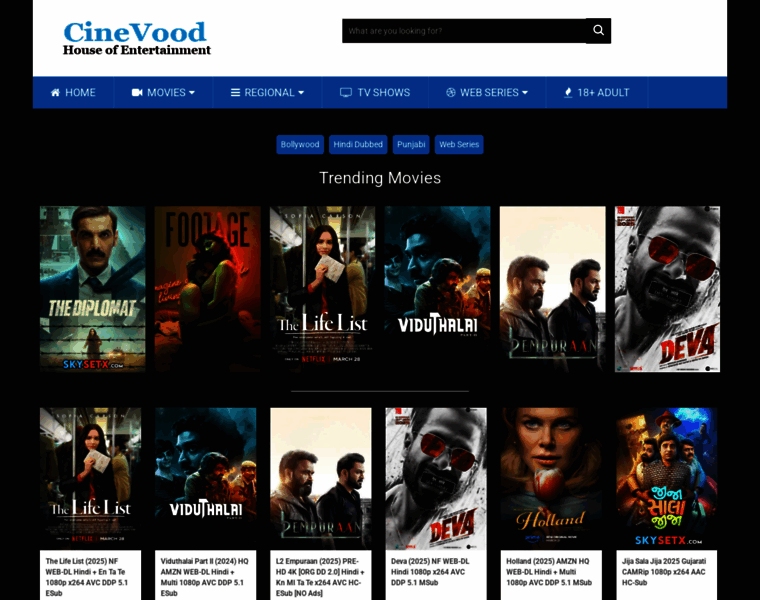Click the Bollywood category button

(300, 144)
